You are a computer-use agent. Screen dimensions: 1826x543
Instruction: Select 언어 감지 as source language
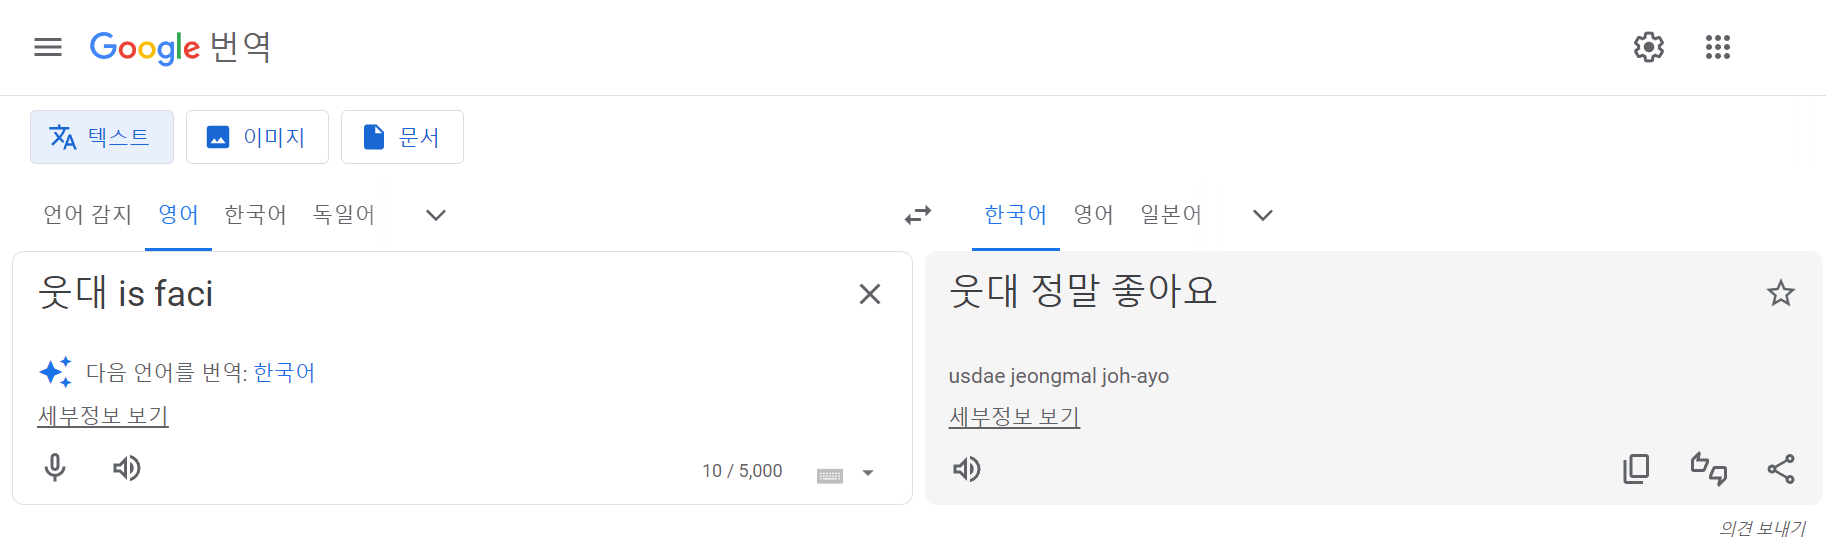87,215
